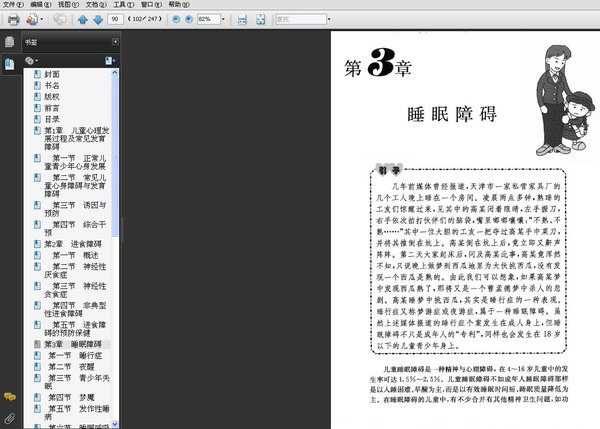Open the 文档 menu

[x=96, y=5]
